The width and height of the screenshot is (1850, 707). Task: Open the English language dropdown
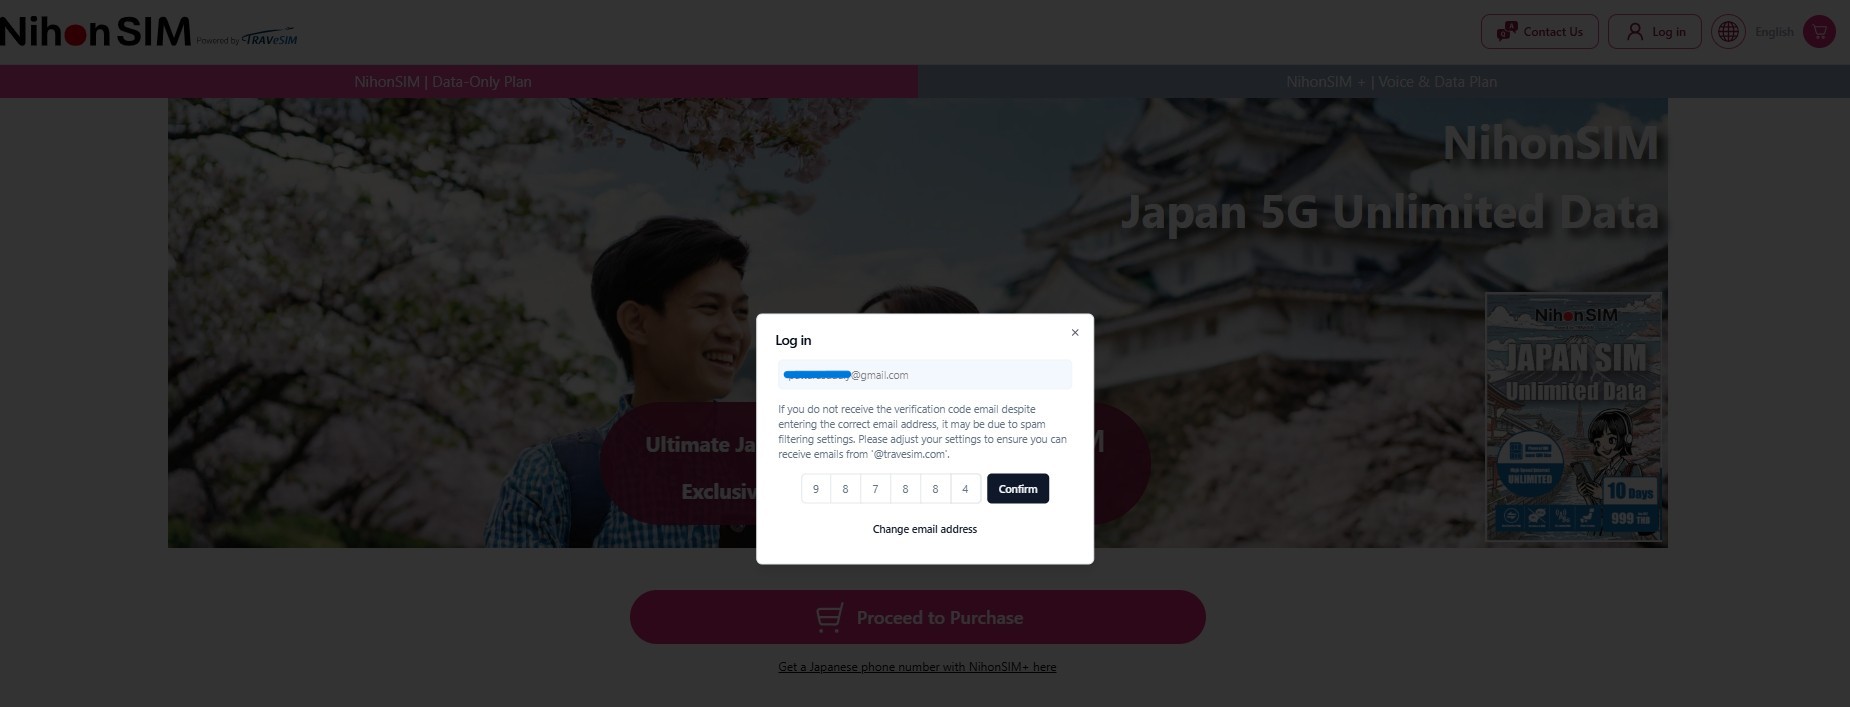[1774, 32]
